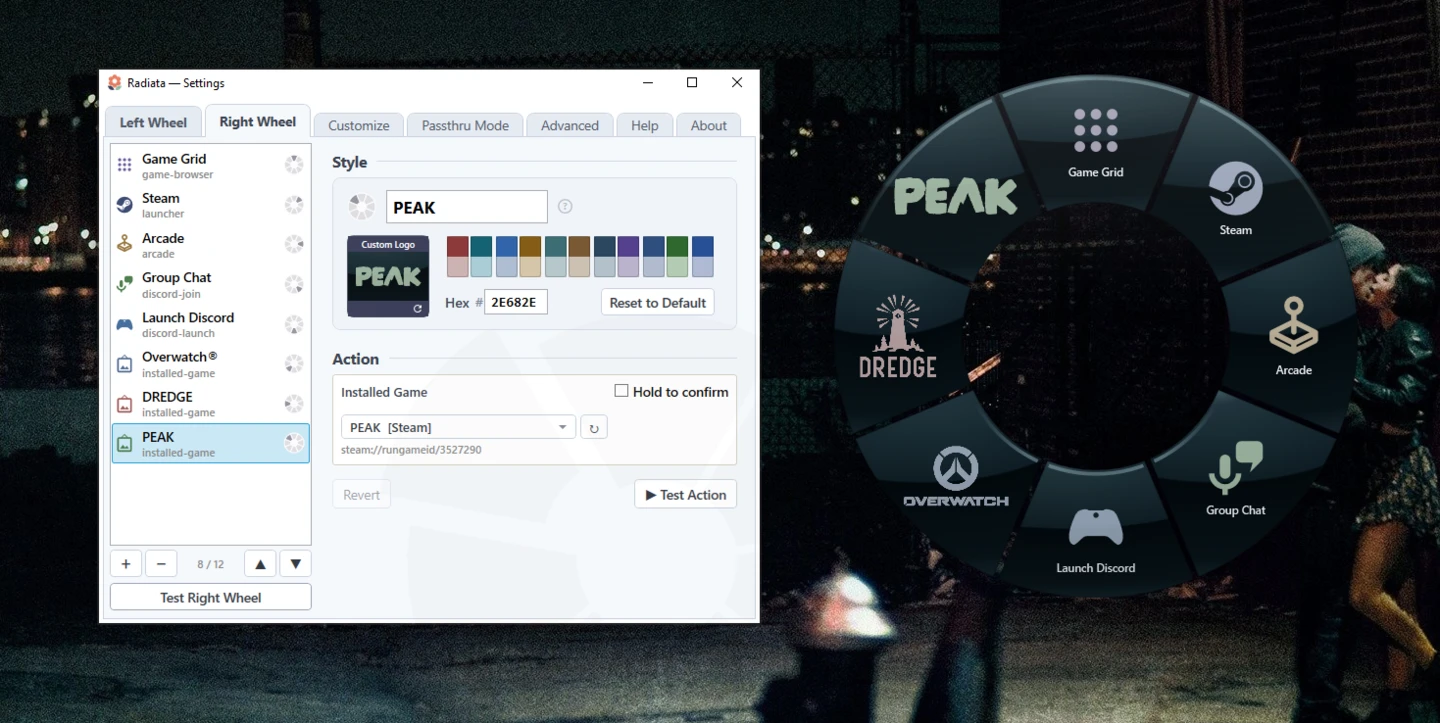1440x723 pixels.
Task: Switch to the Left Wheel tab
Action: [x=153, y=123]
